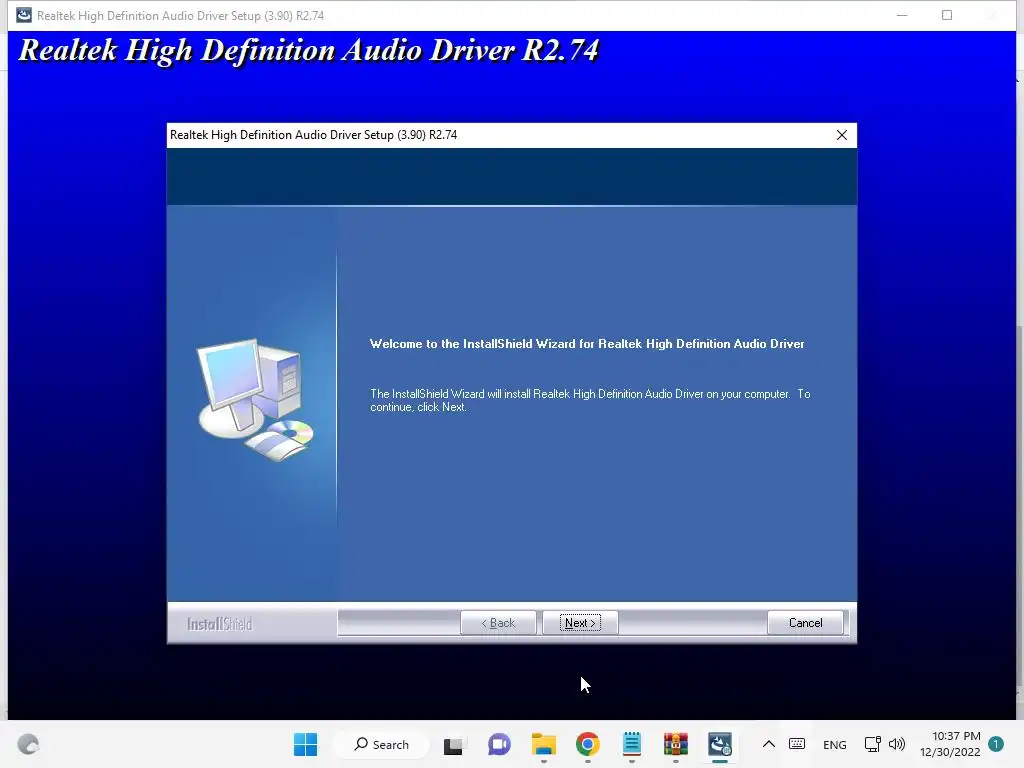Open File Explorer from the taskbar
Screen dimensions: 1024x768
(543, 744)
